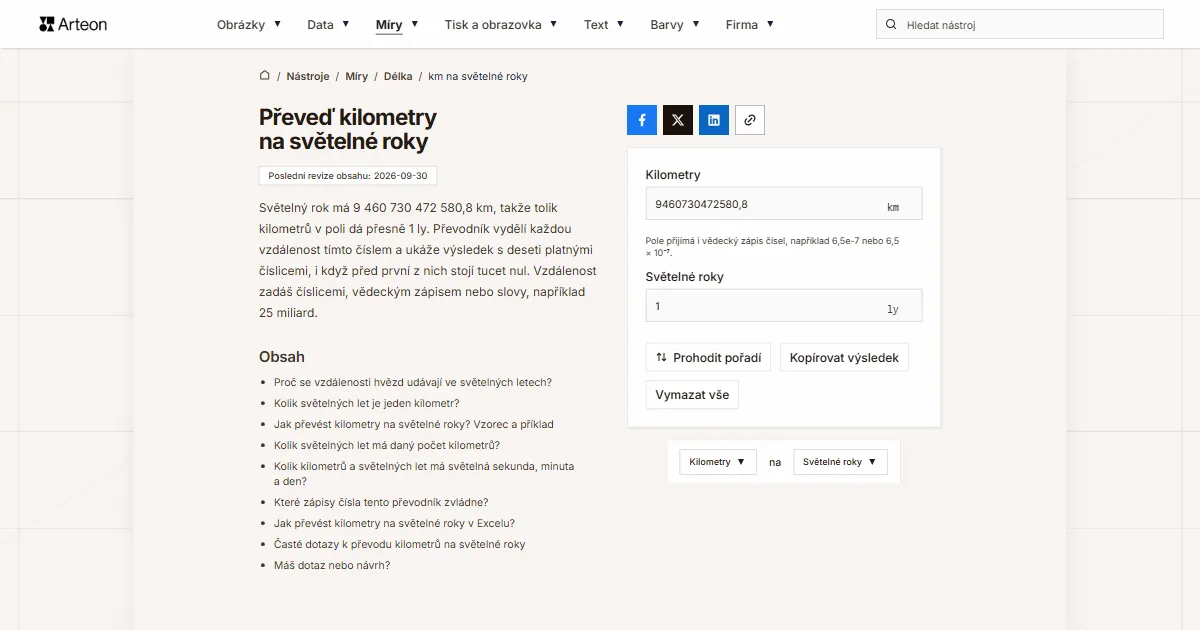Open the Tisk a obrazovka menu

click(501, 24)
